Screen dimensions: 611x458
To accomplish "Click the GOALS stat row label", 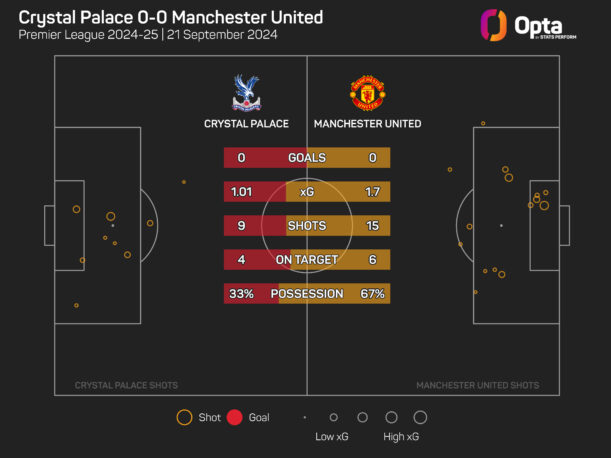I will [306, 158].
